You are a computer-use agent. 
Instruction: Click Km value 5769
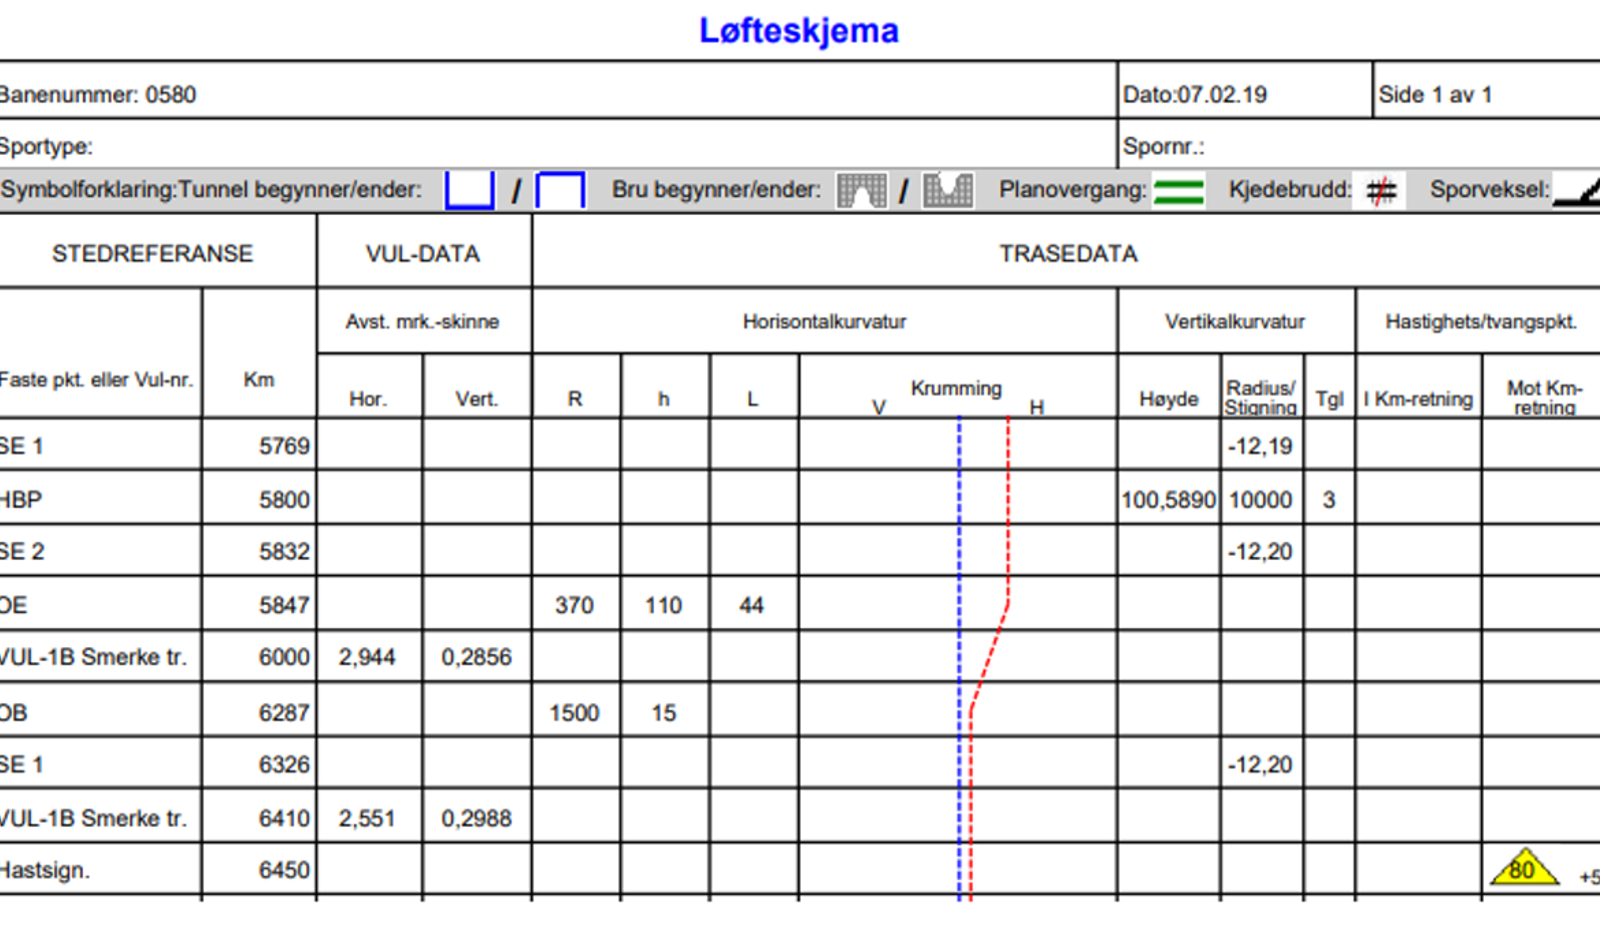284,446
